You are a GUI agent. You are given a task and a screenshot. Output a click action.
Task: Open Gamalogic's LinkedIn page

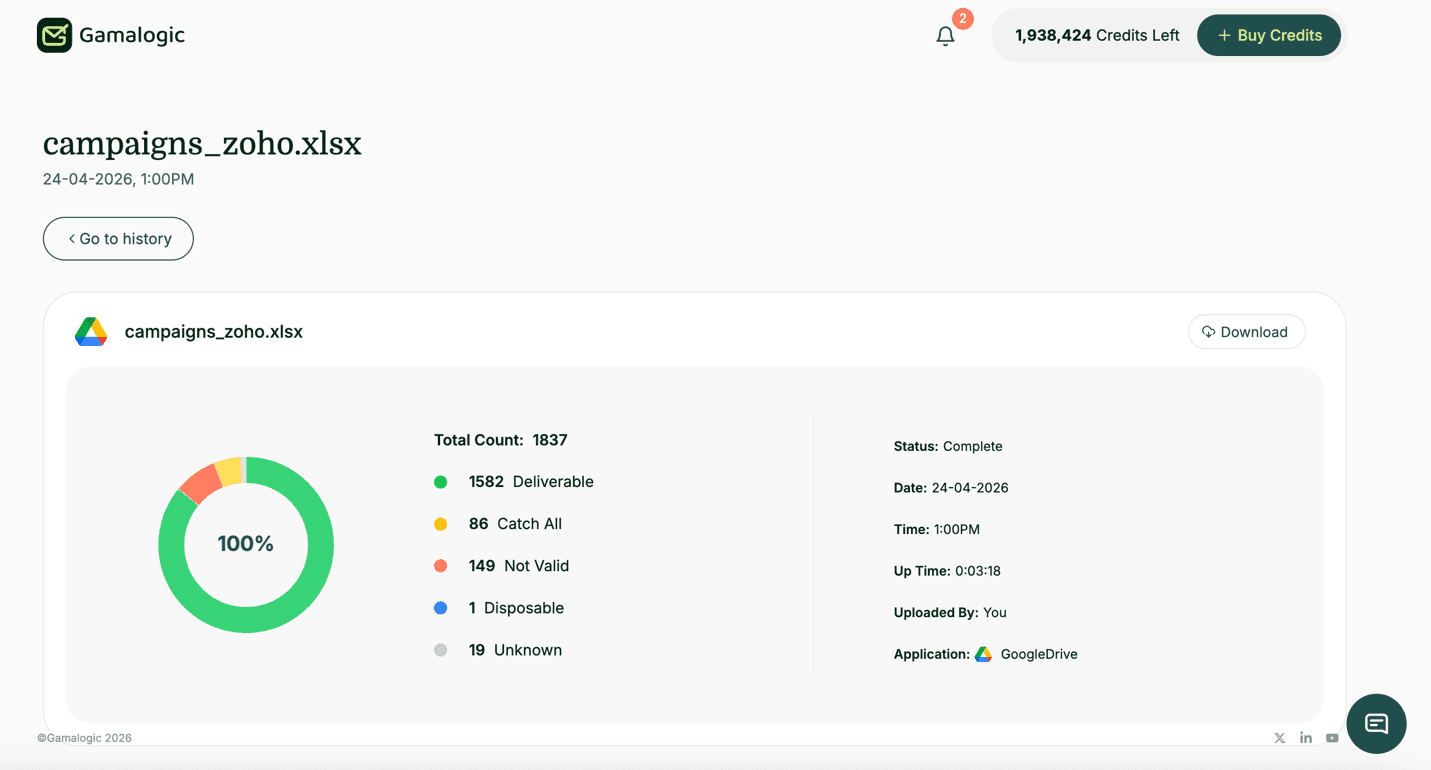[1306, 738]
